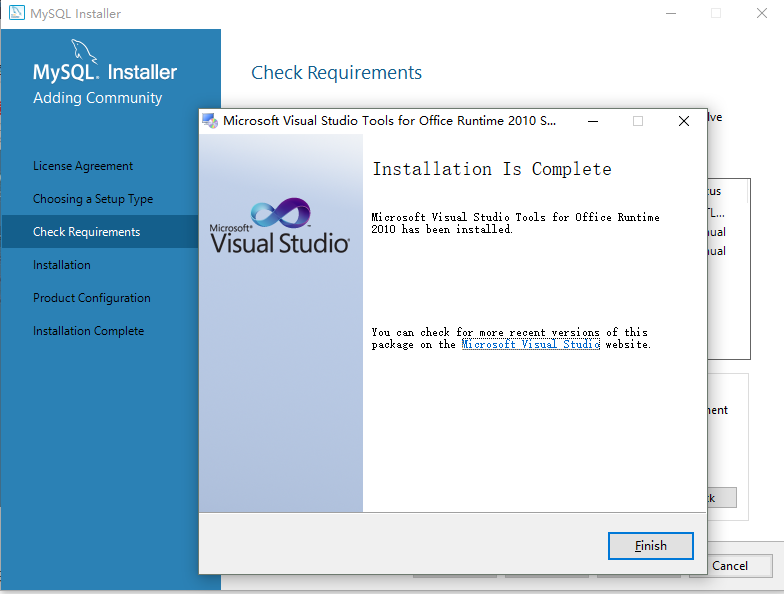Minimize the MySQL Installer window
Viewport: 784px width, 594px height.
pos(671,14)
